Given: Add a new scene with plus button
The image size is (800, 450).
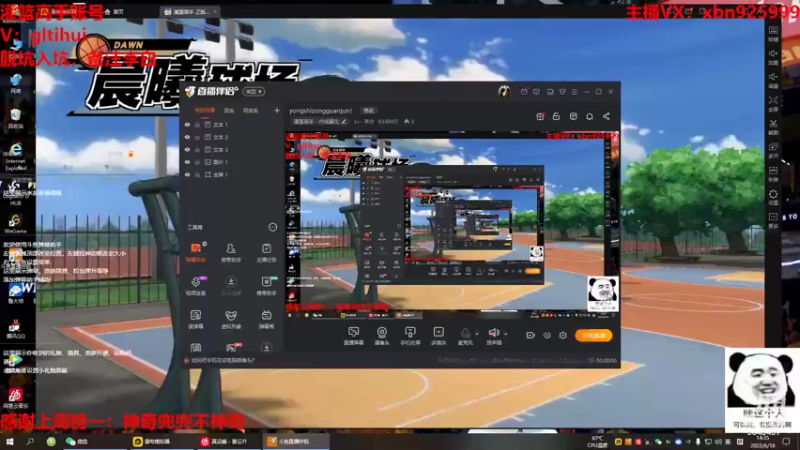Looking at the screenshot, I should 277,110.
